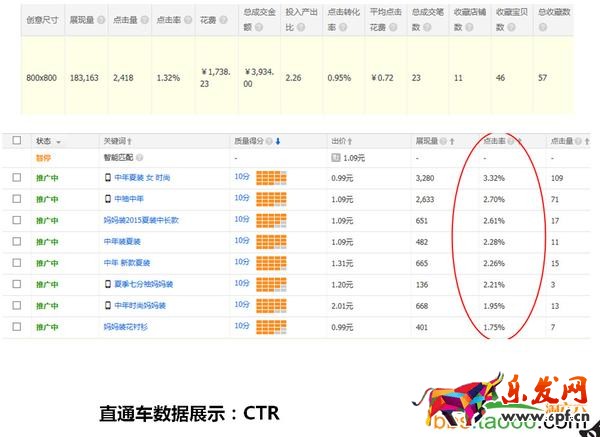Click mobile phone icon beside 中袖中年 keyword
The width and height of the screenshot is (600, 437).
coord(108,198)
